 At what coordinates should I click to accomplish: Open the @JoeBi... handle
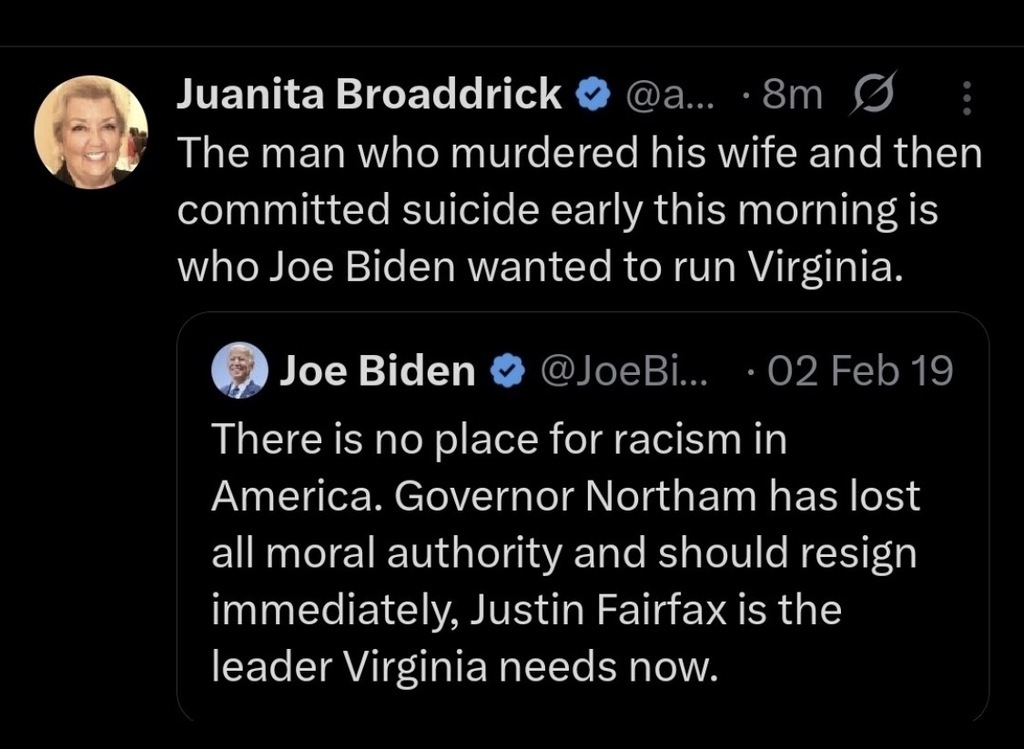click(x=623, y=370)
